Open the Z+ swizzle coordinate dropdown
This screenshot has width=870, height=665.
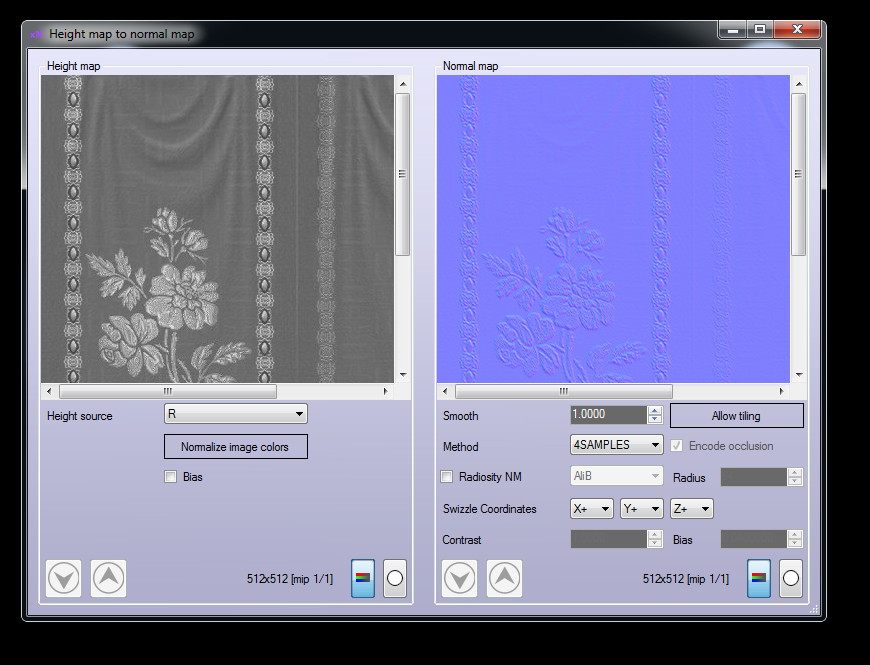691,508
